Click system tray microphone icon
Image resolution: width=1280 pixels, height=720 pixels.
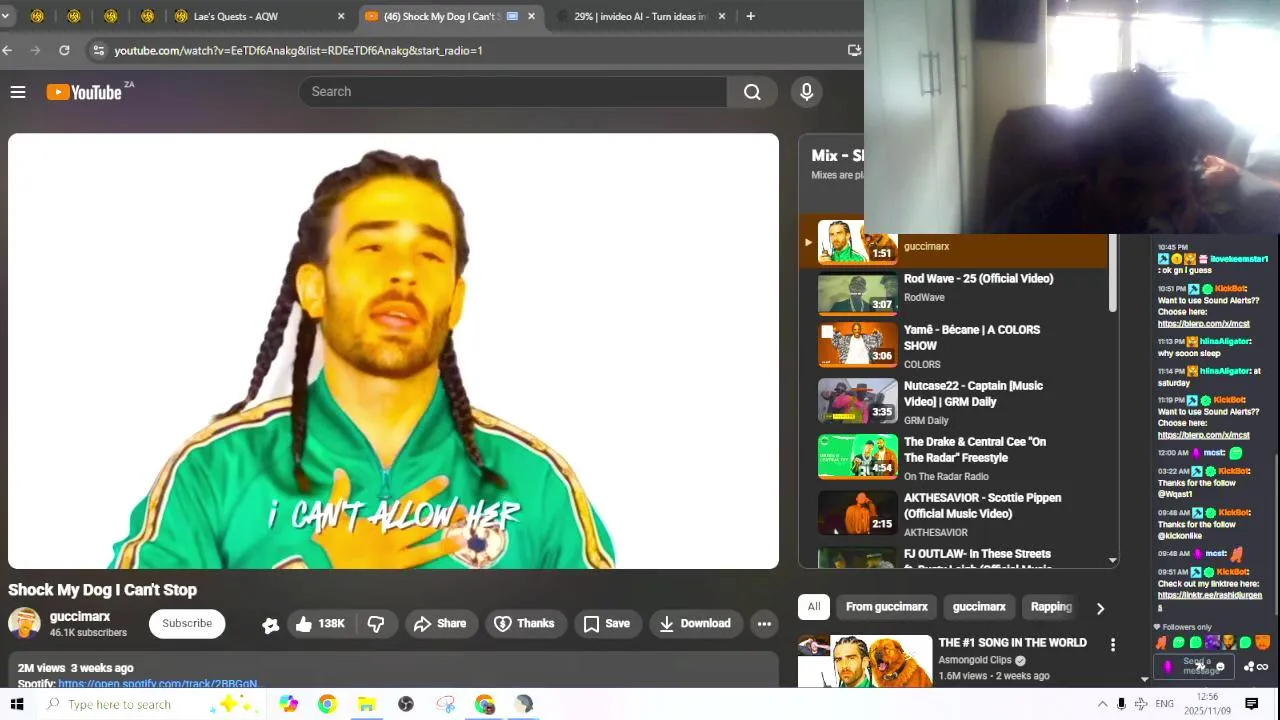1121,704
